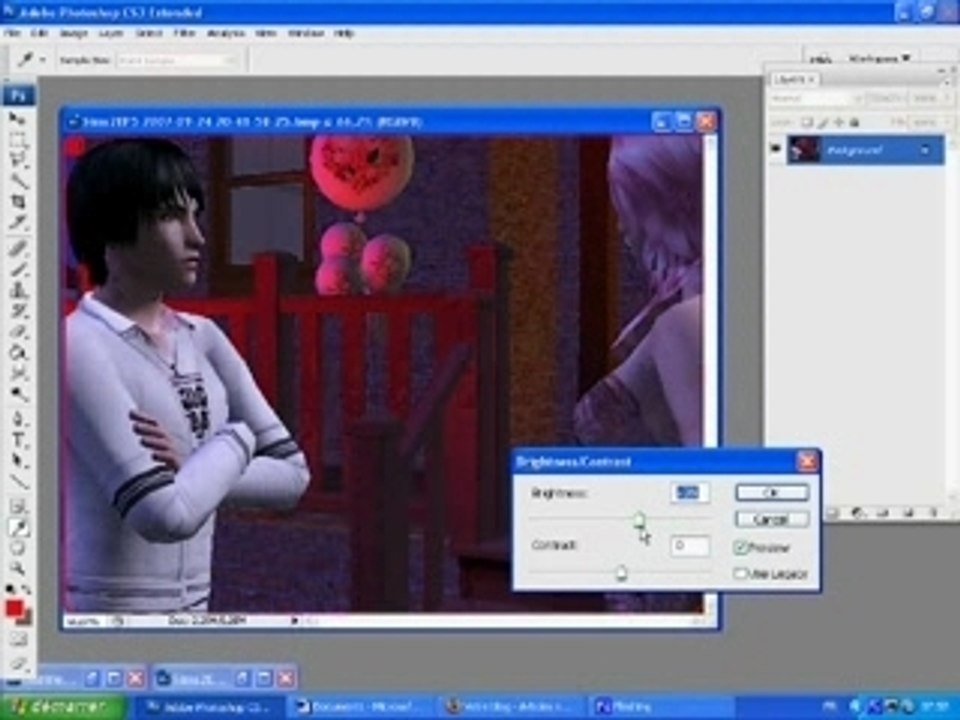Select the Eraser tool
960x720 pixels.
pos(18,332)
